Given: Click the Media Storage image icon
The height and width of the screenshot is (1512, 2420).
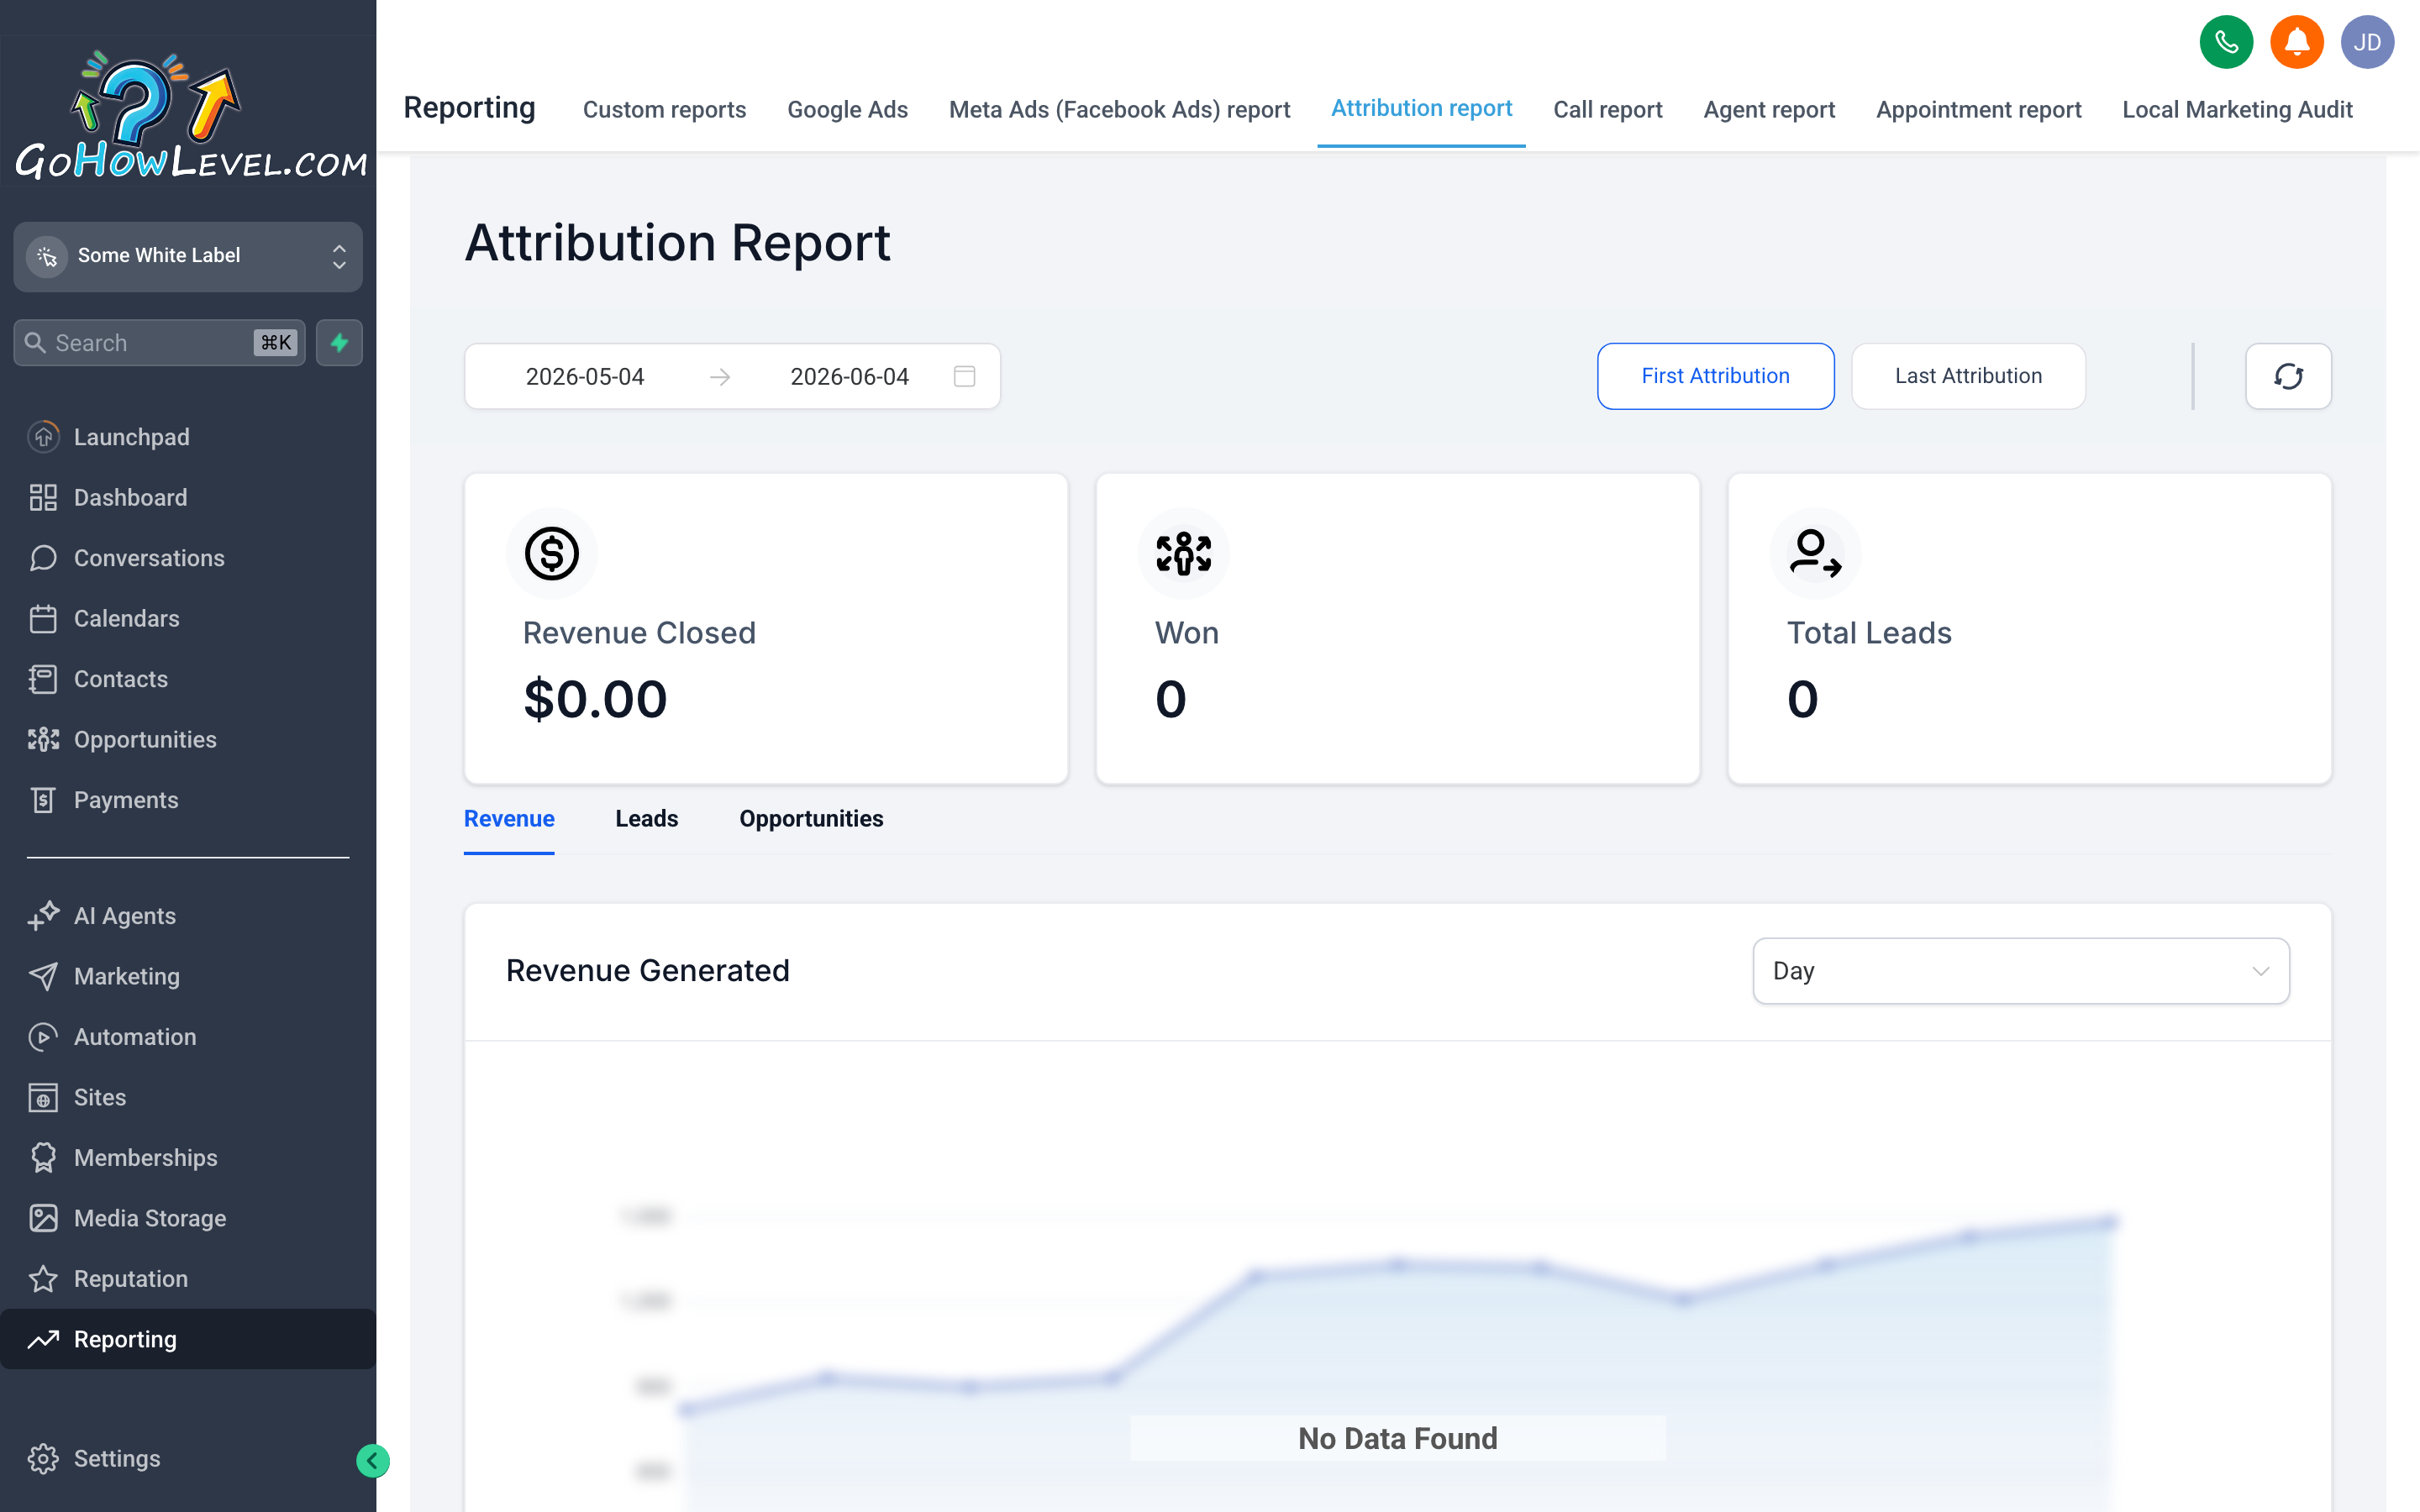Looking at the screenshot, I should 43,1218.
